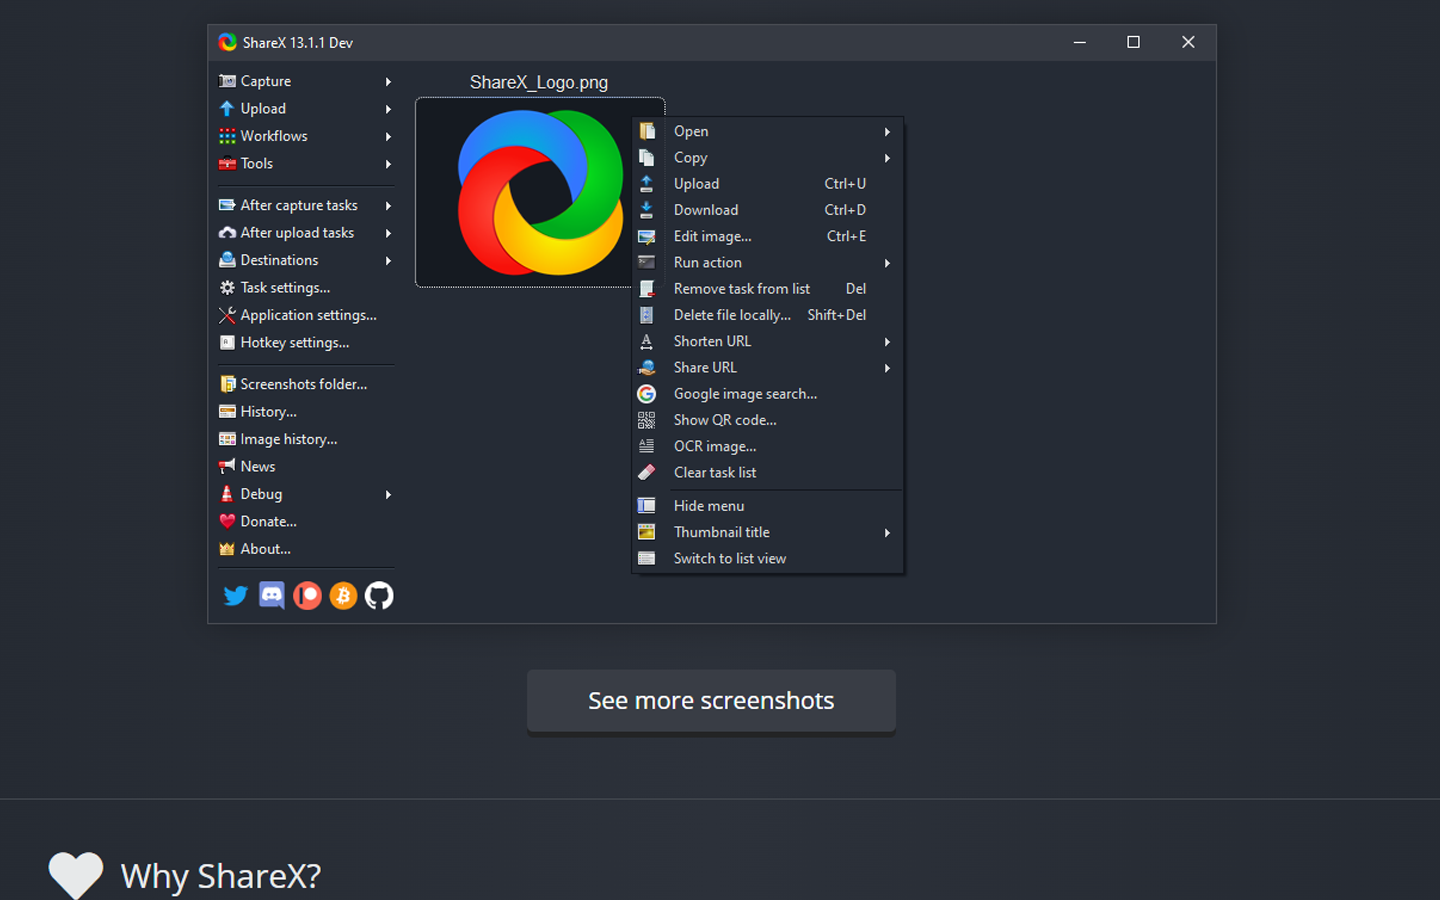Expand the Thumbnail title submenu arrow

pos(887,532)
